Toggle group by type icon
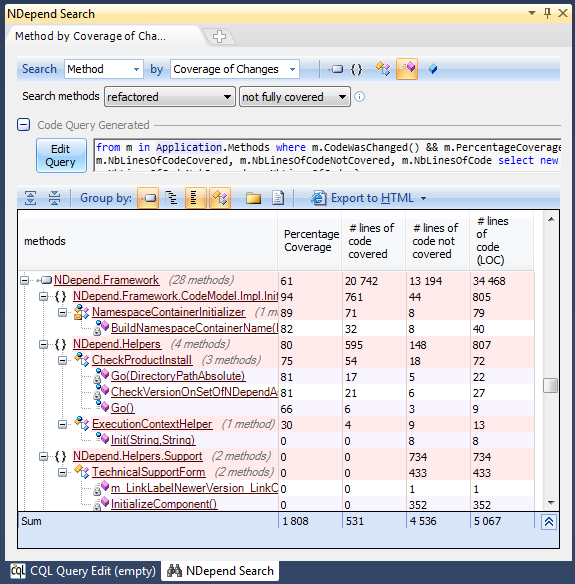This screenshot has width=575, height=584. point(220,198)
